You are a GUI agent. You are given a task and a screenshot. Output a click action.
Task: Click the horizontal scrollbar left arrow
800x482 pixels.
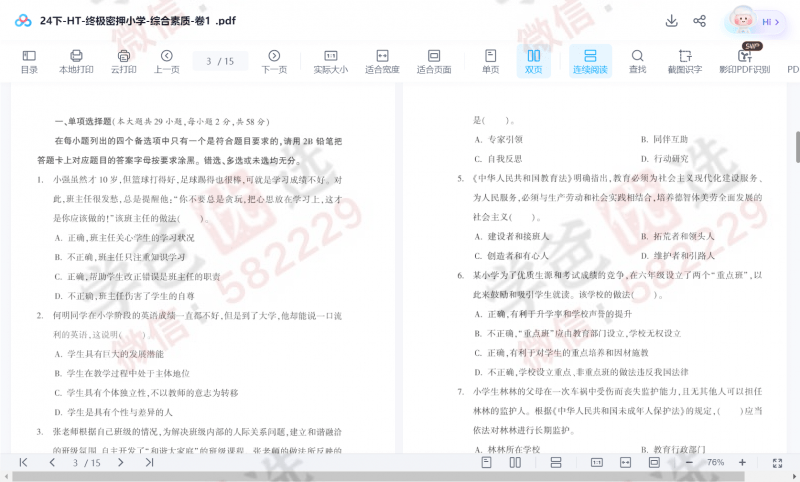[6, 476]
